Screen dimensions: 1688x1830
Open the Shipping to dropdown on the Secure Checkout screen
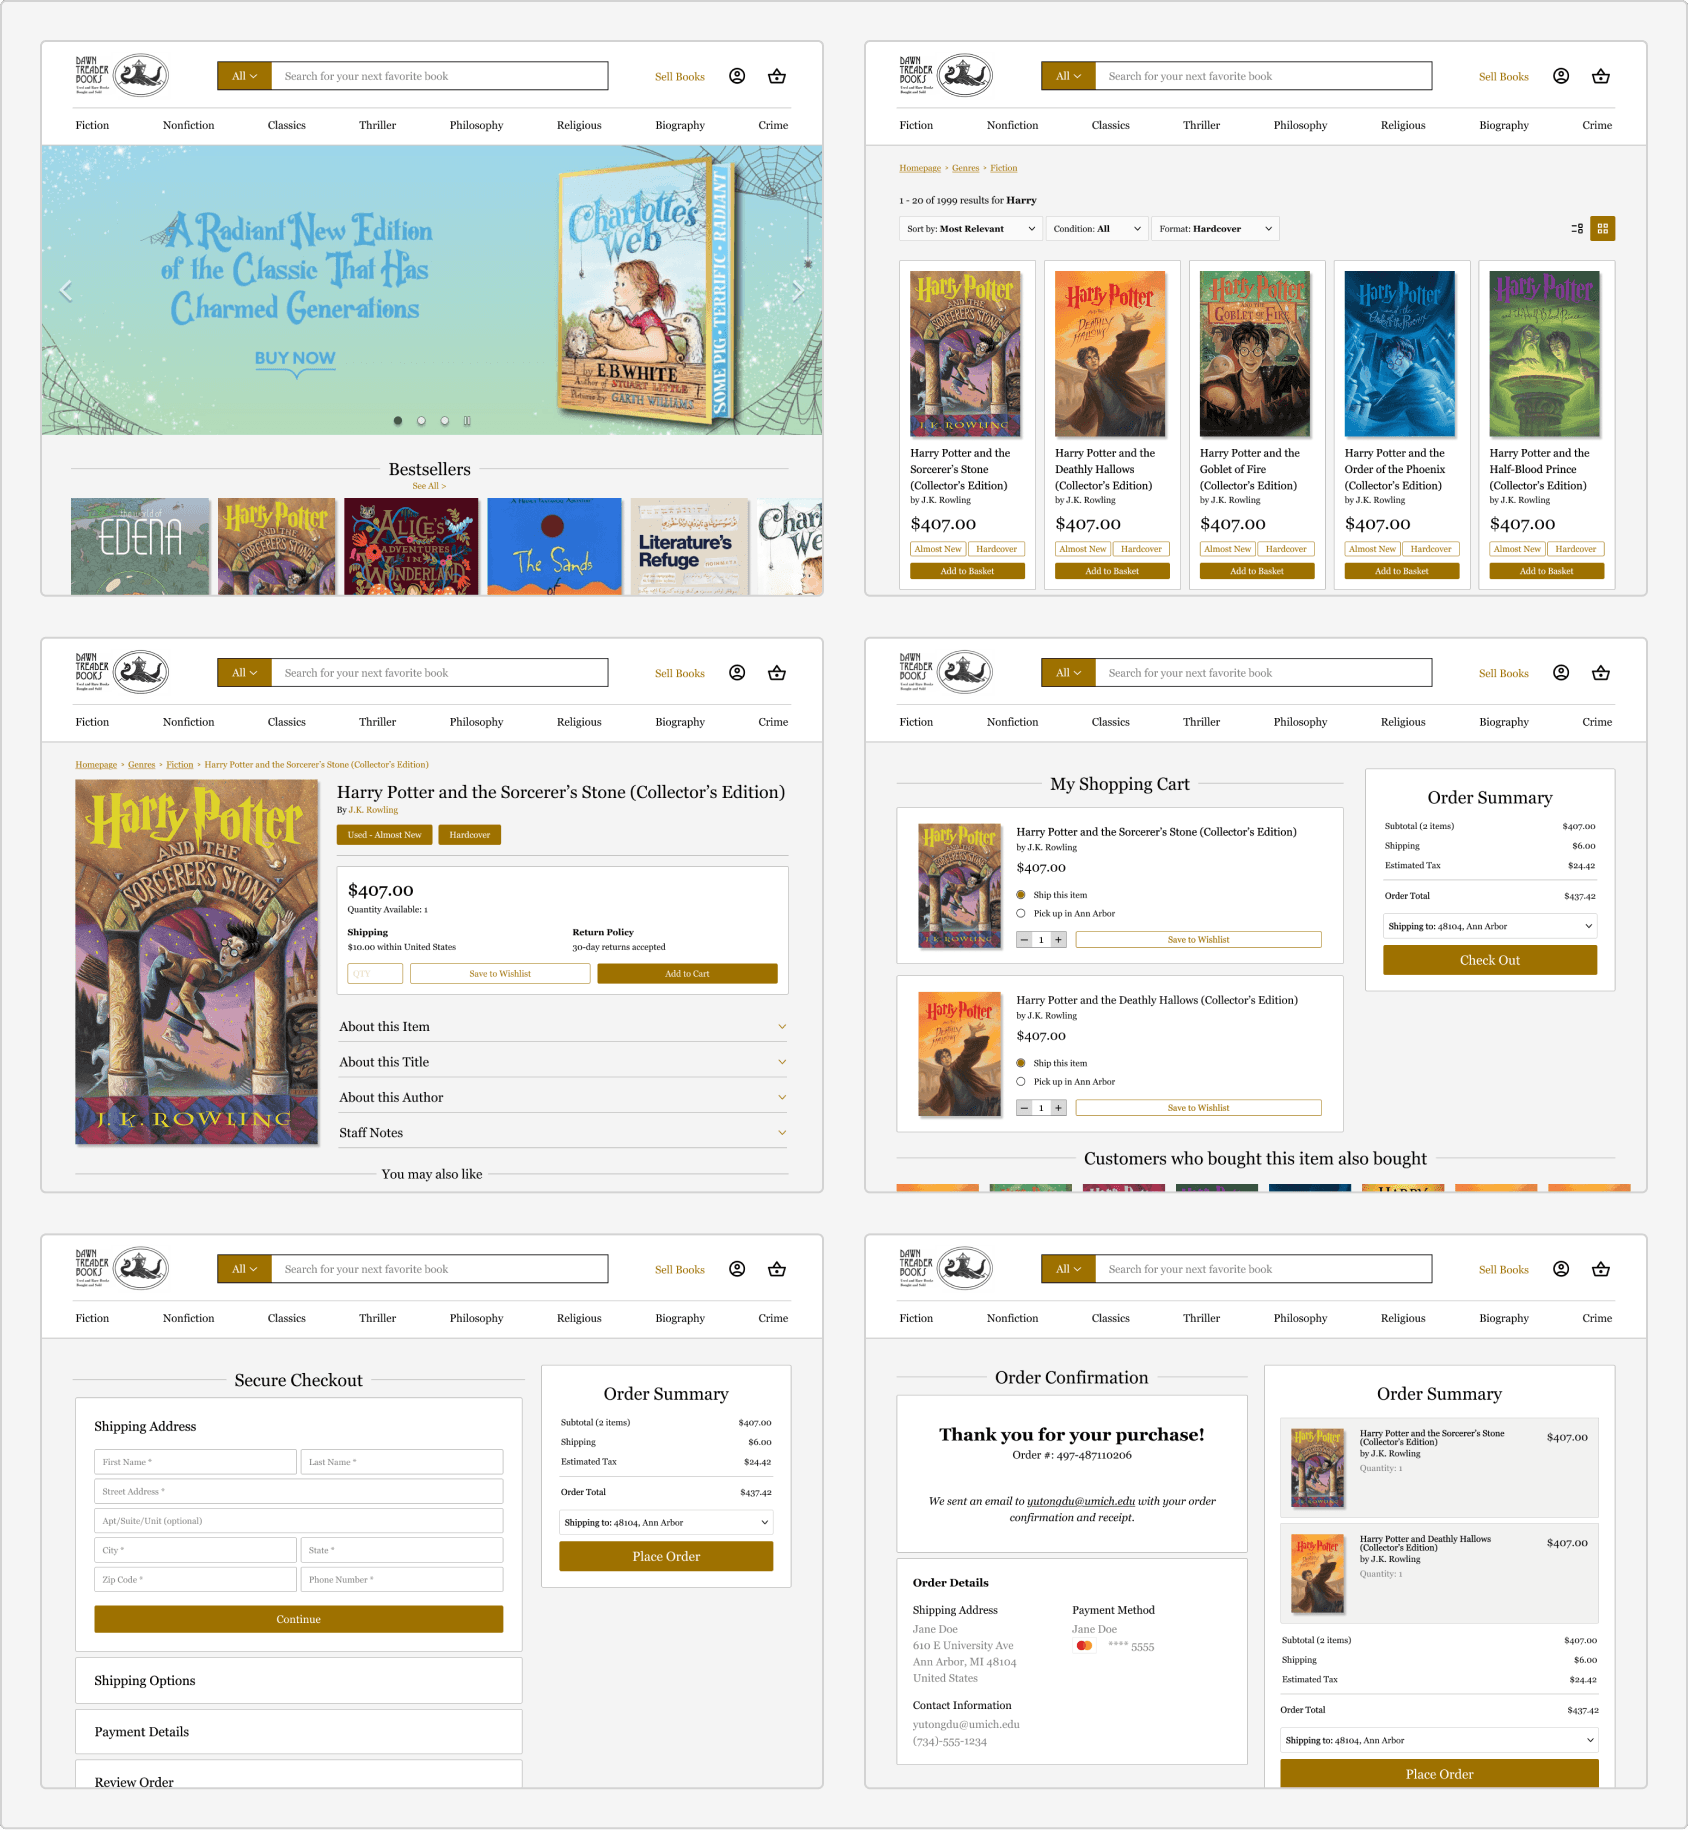coord(666,1523)
